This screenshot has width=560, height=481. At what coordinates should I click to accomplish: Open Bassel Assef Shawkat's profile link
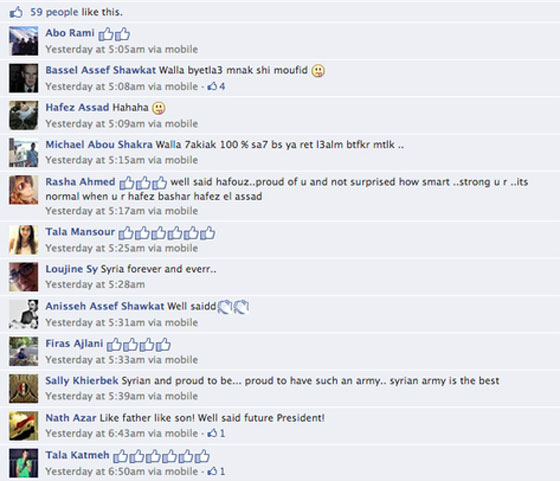tap(100, 70)
